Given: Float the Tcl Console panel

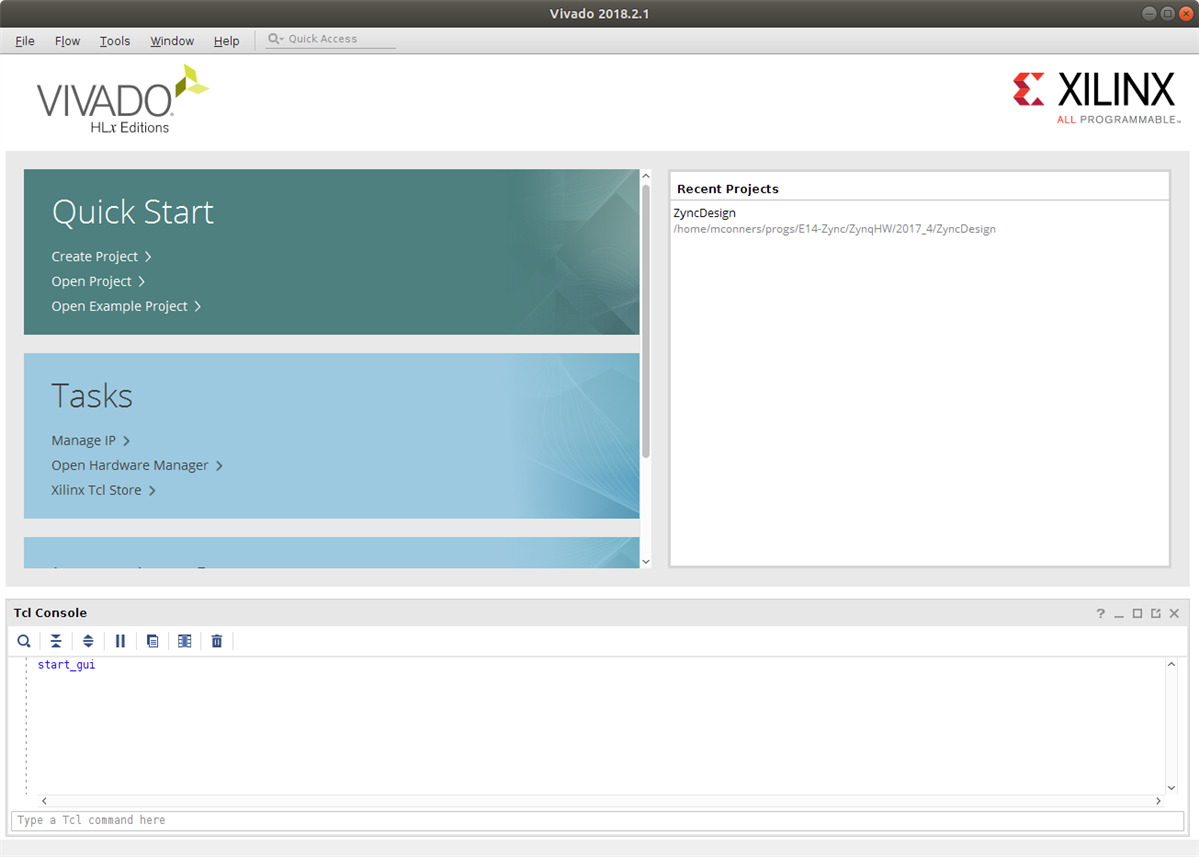Looking at the screenshot, I should [x=1155, y=613].
